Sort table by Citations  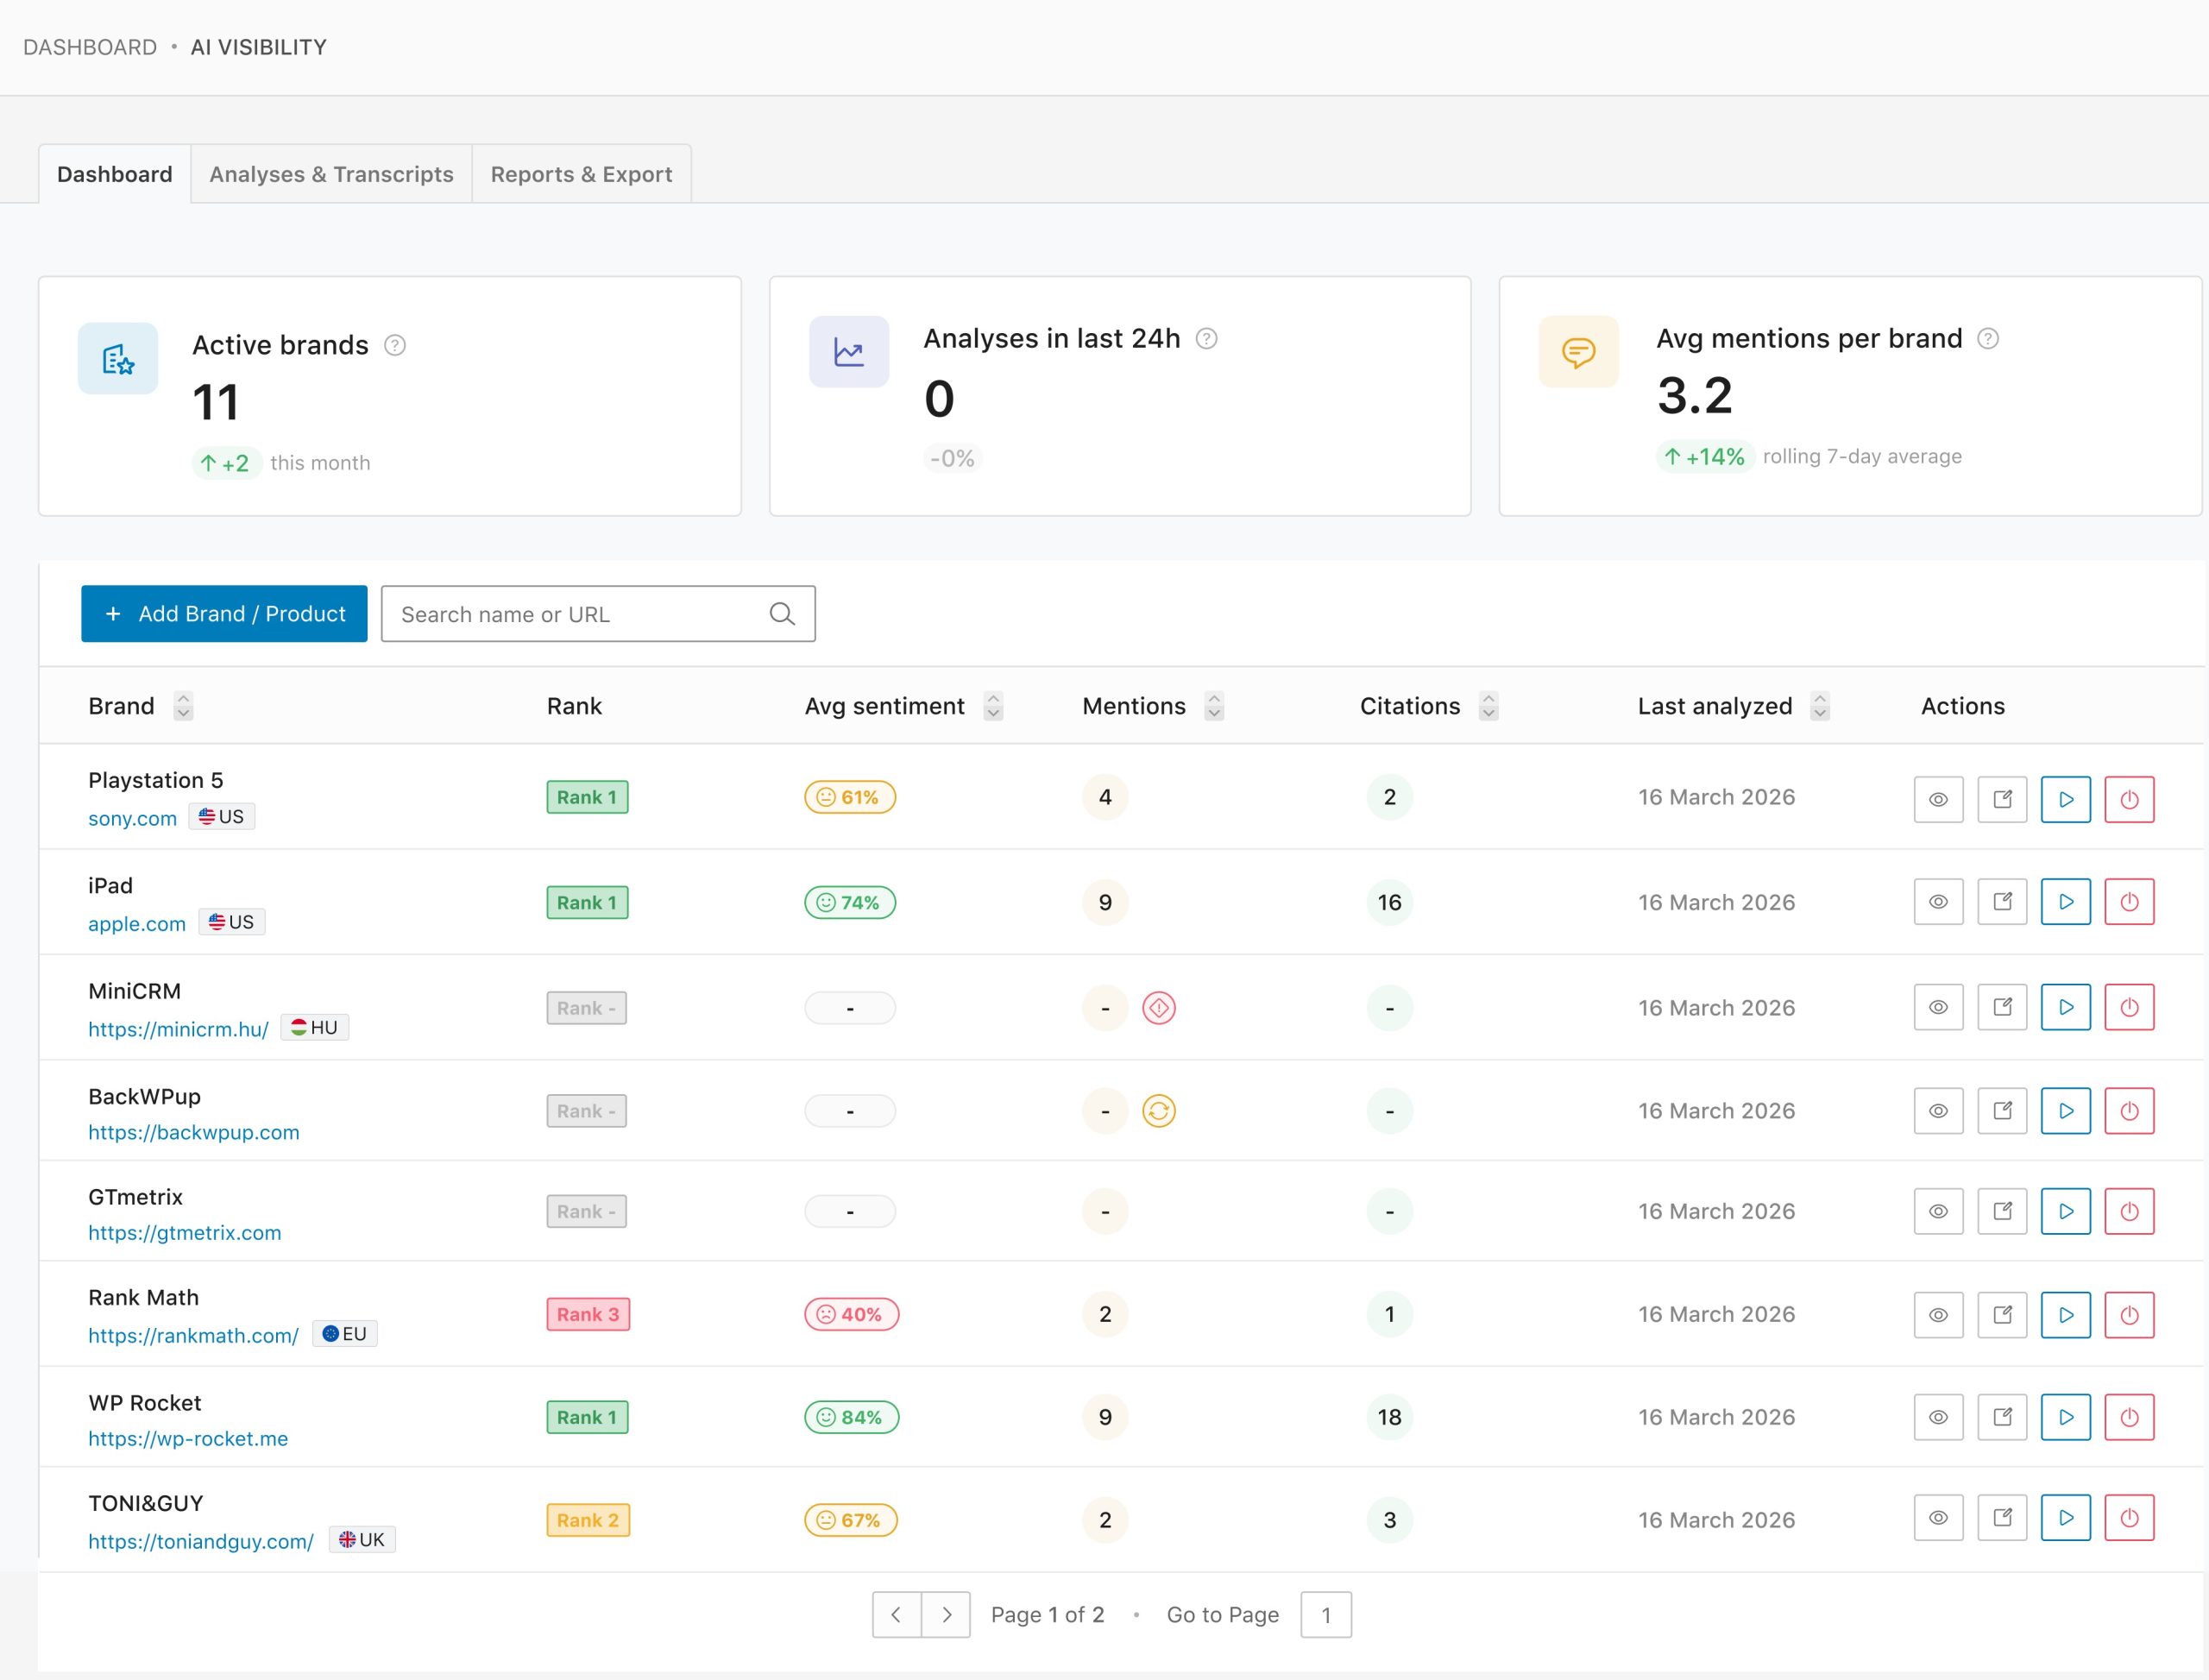click(1489, 706)
